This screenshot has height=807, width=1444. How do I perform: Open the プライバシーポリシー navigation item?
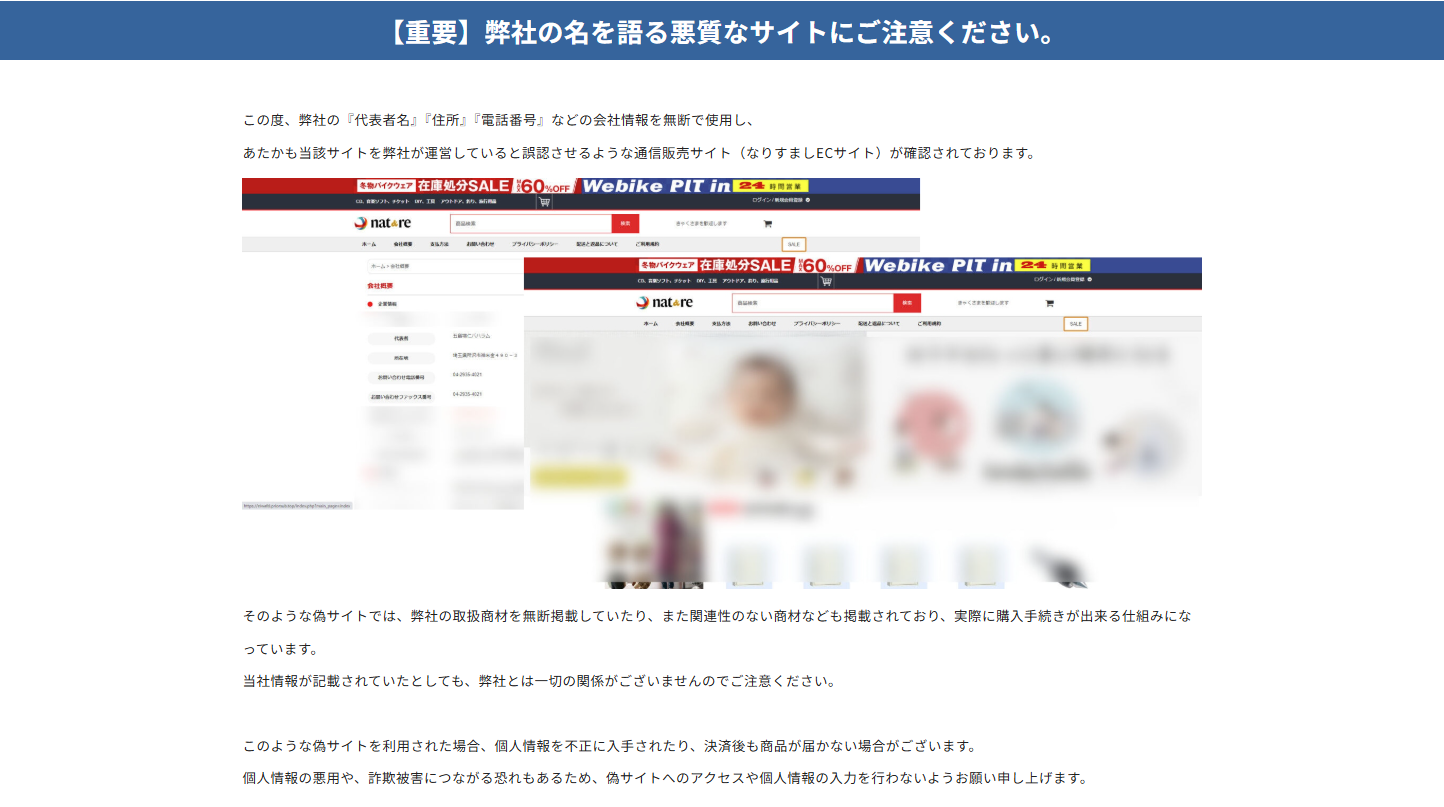pyautogui.click(x=535, y=243)
